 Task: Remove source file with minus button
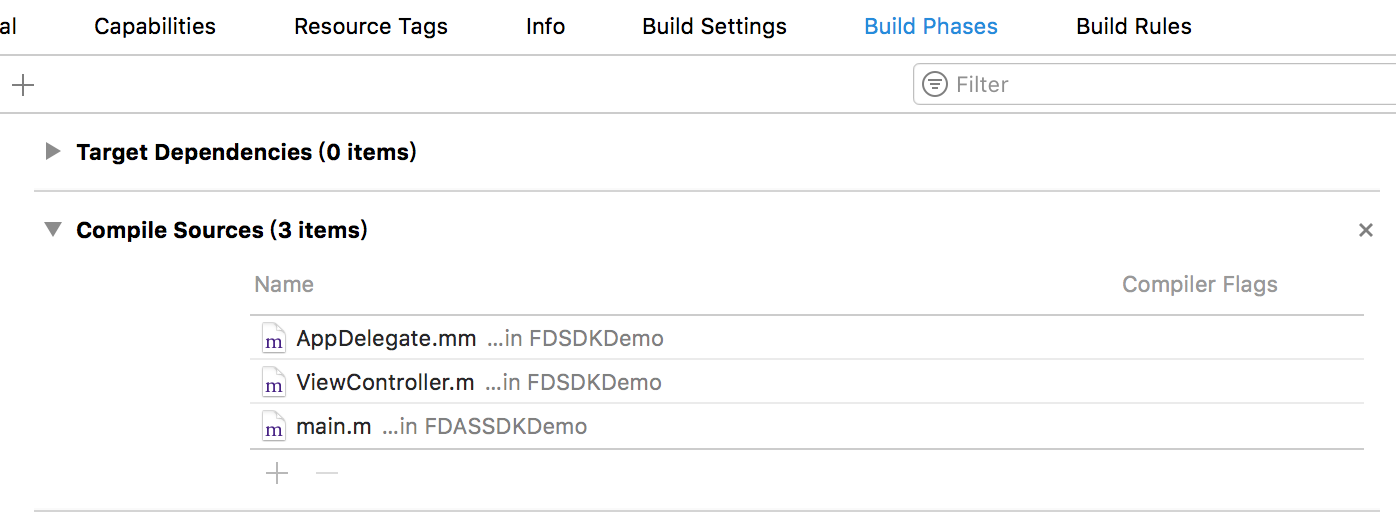(x=327, y=473)
